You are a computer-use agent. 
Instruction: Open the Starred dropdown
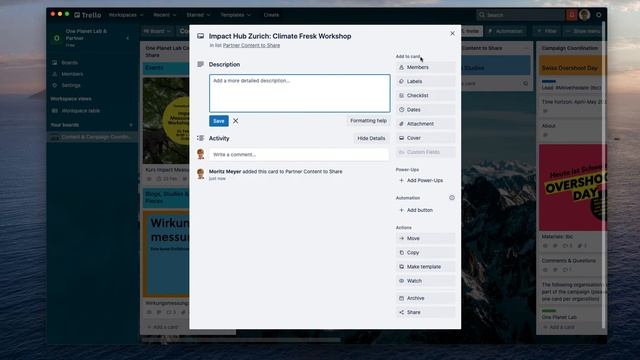pyautogui.click(x=198, y=15)
